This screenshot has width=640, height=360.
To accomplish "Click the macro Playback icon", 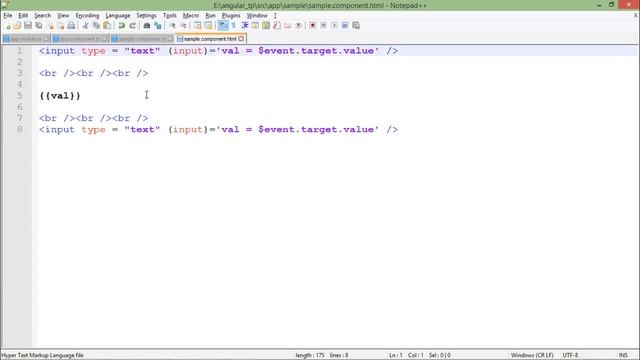I will (x=334, y=26).
